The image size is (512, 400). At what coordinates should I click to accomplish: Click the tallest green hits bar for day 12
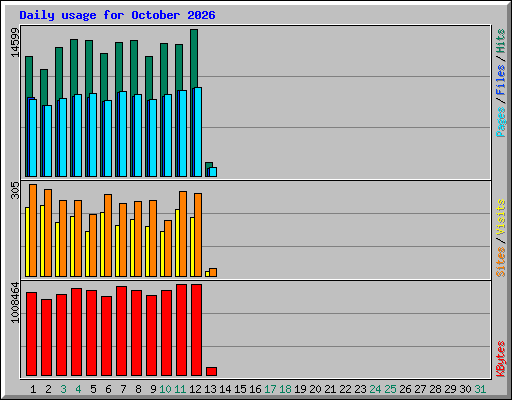pos(194,58)
